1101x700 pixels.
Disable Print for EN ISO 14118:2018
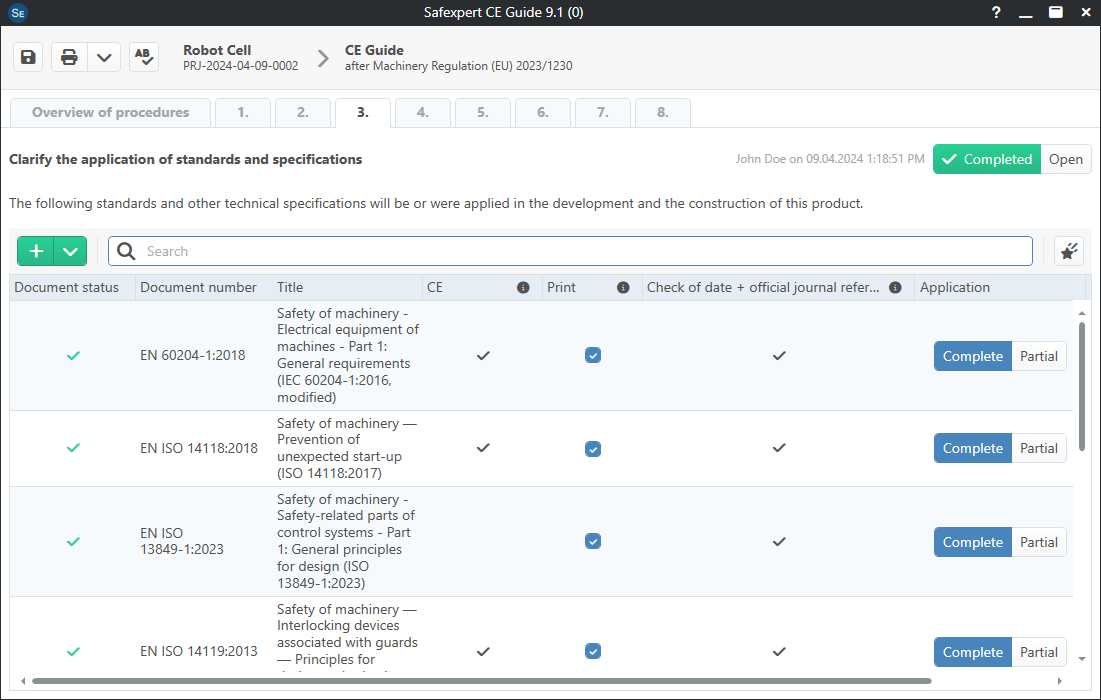(593, 448)
